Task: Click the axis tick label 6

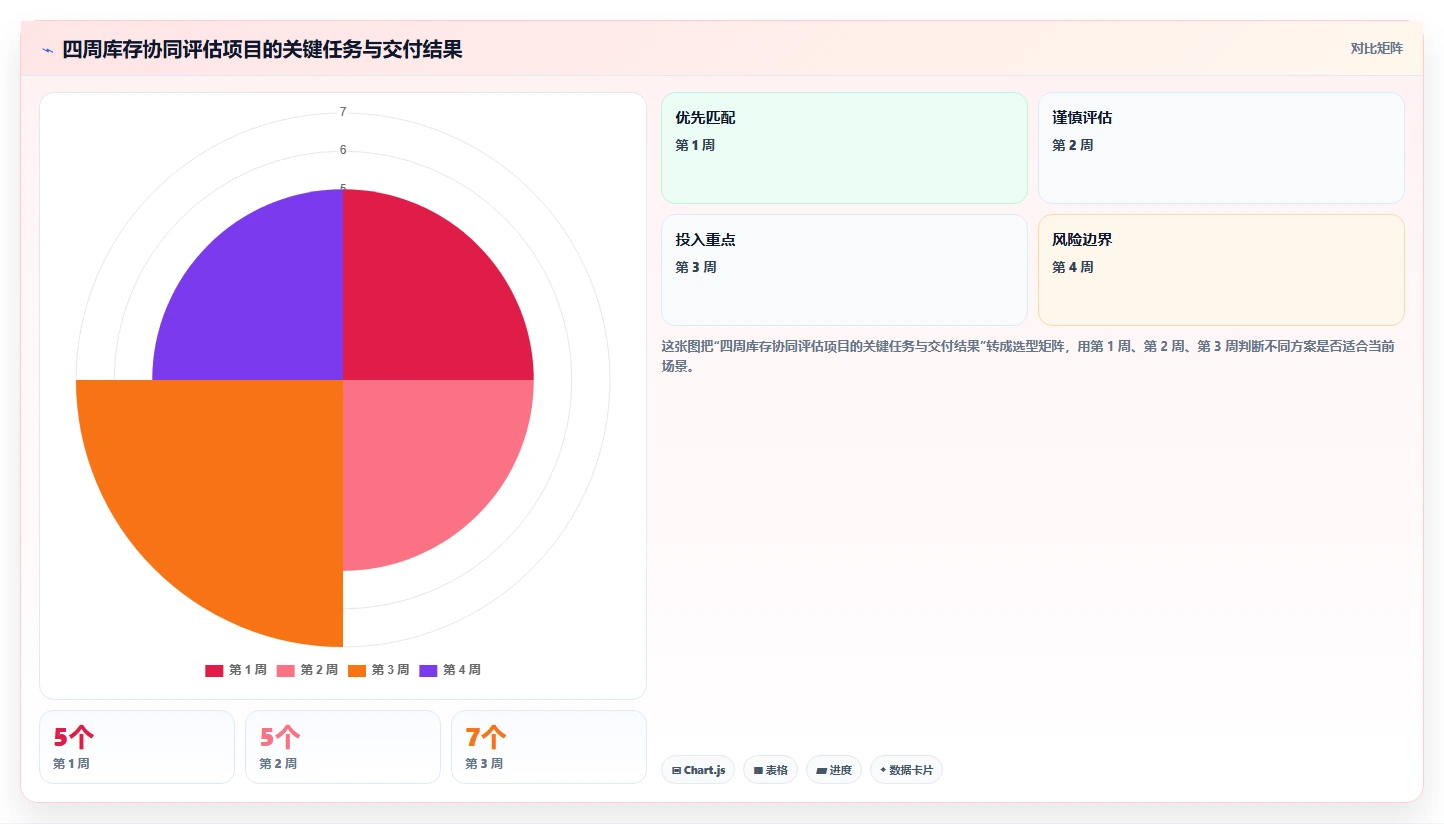Action: point(343,150)
